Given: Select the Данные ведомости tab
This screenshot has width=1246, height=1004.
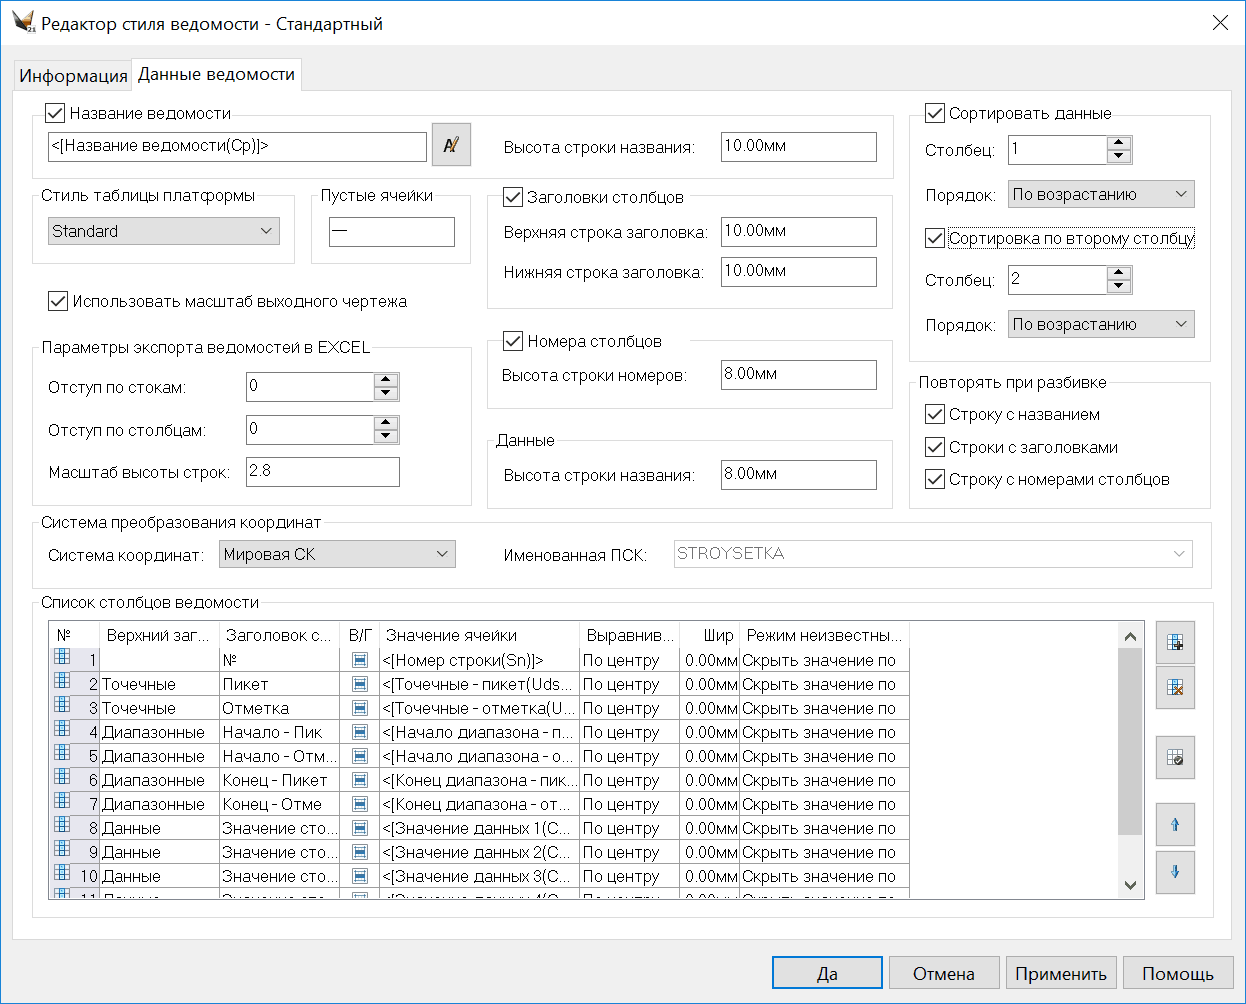Looking at the screenshot, I should pyautogui.click(x=216, y=75).
